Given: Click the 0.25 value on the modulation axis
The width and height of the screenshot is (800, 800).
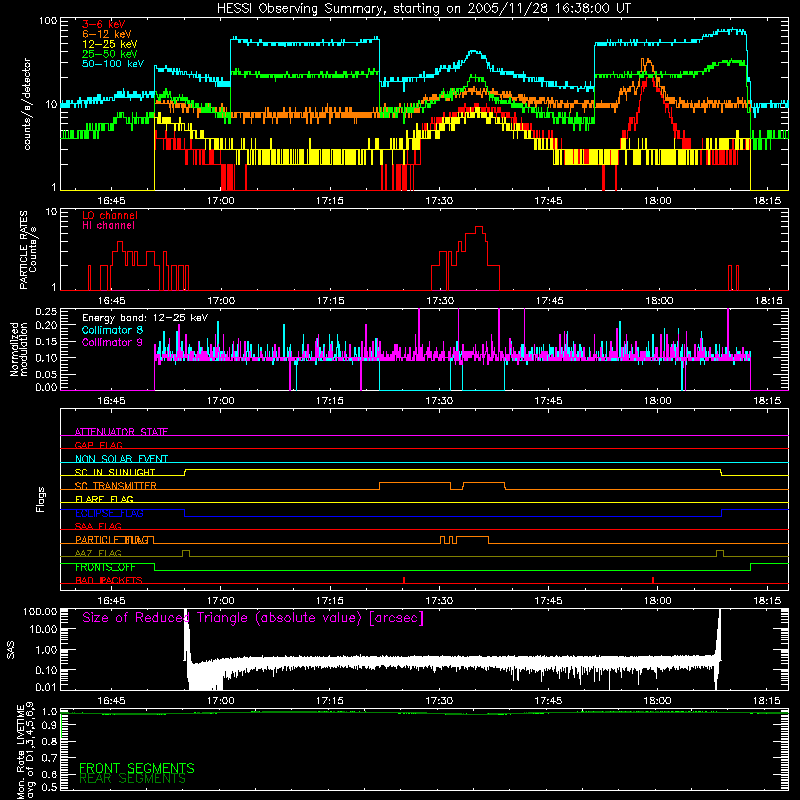Looking at the screenshot, I should click(46, 311).
